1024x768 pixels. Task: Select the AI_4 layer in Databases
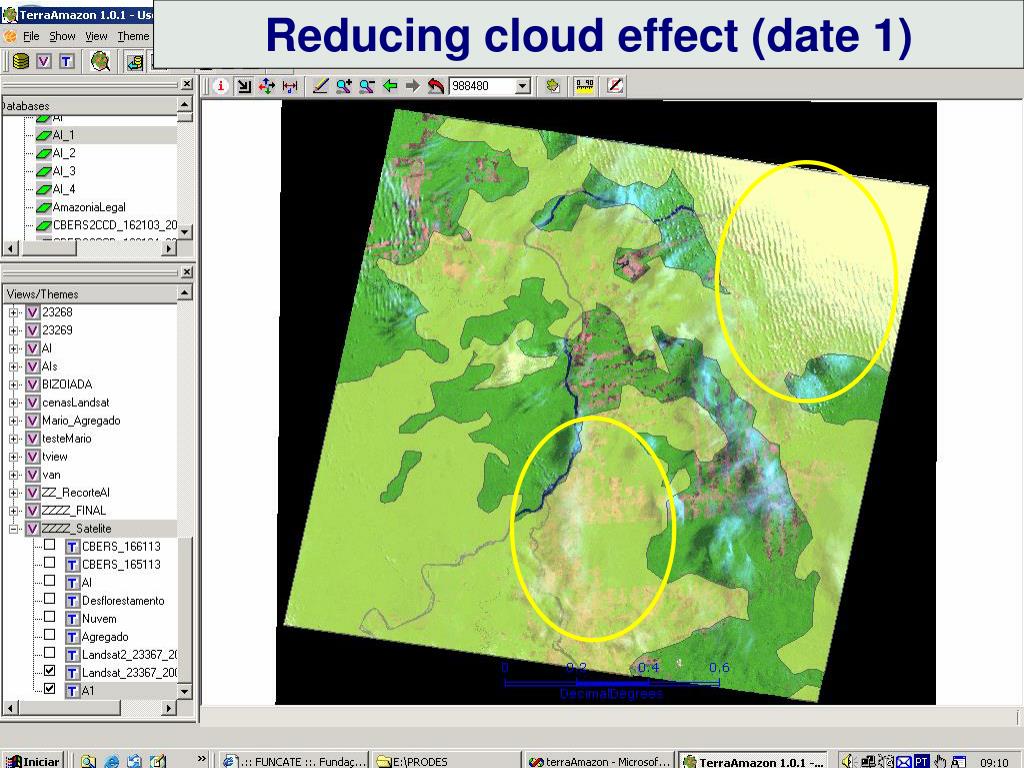64,189
